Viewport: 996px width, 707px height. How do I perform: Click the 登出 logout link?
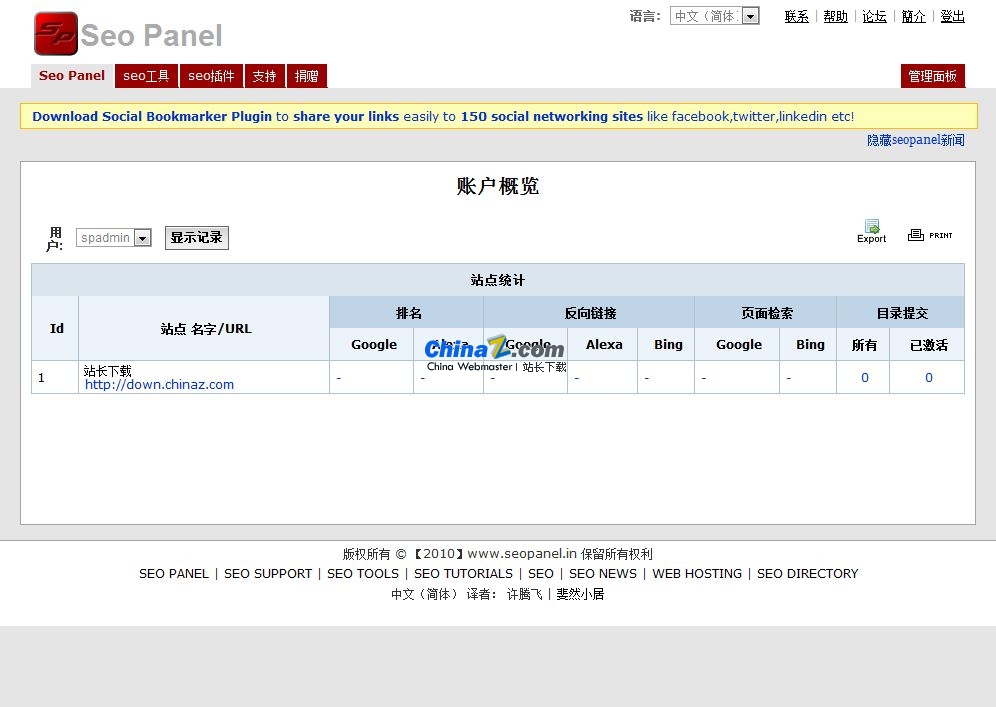(x=952, y=16)
